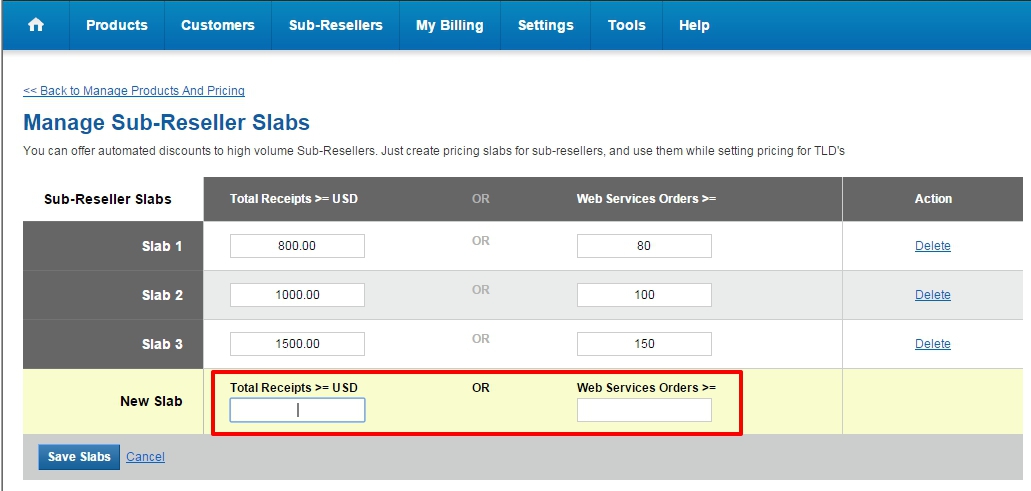The image size is (1031, 491).
Task: Open the Customers menu
Action: tap(218, 25)
